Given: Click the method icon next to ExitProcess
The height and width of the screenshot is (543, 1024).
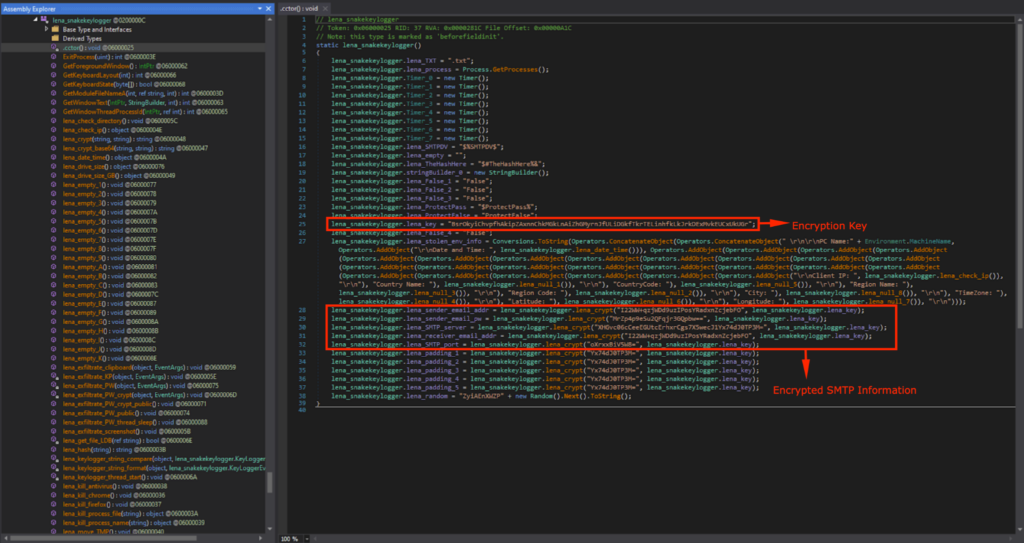Looking at the screenshot, I should click(x=55, y=57).
